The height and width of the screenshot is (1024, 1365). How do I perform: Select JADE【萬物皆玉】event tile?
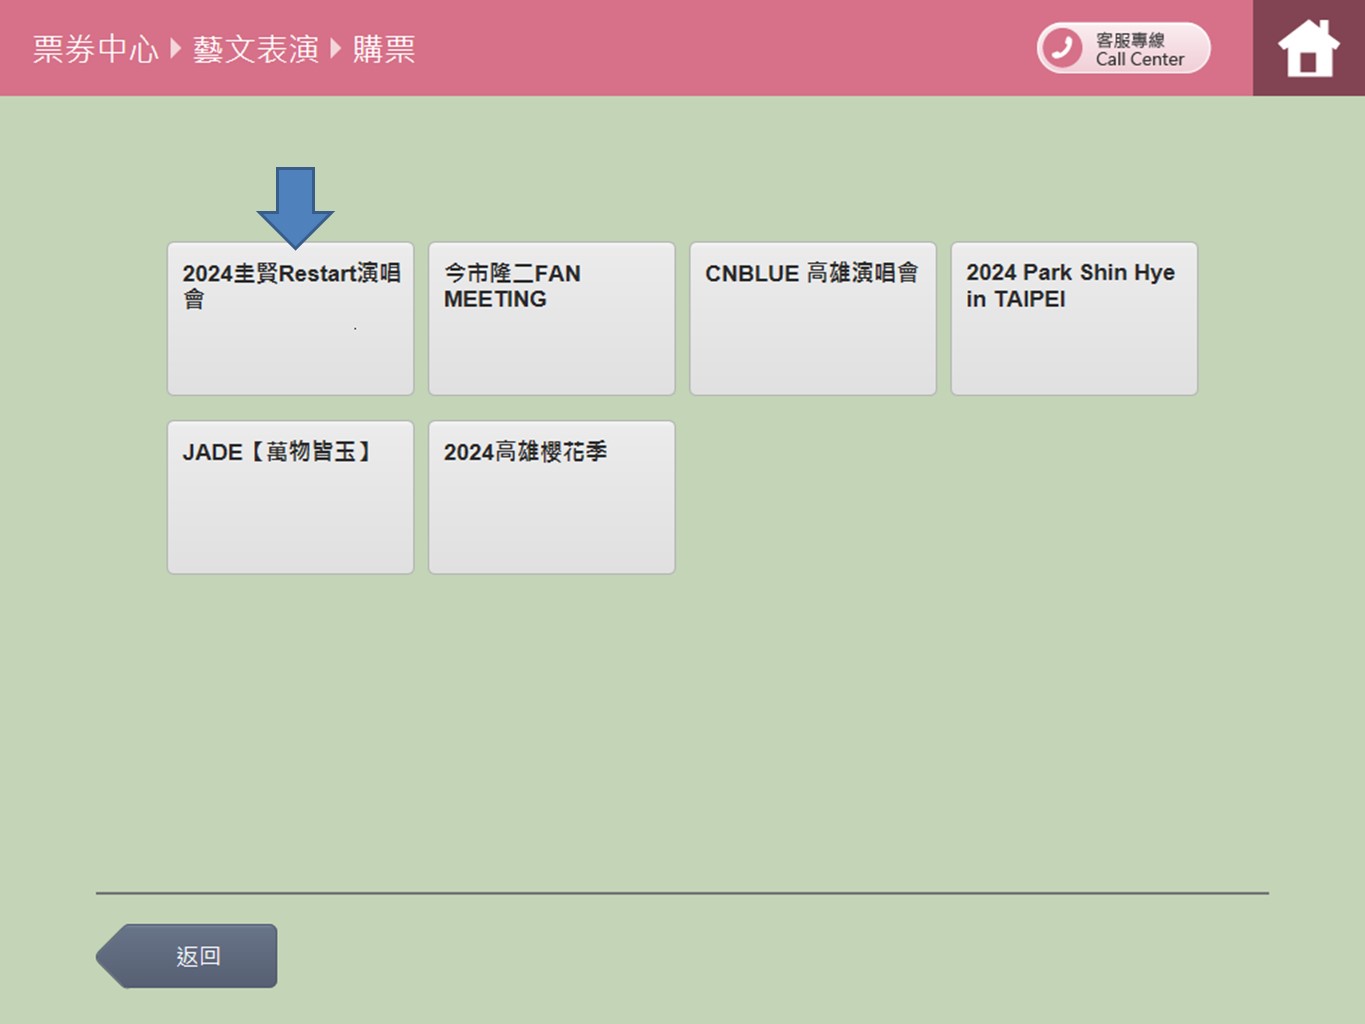coord(290,497)
